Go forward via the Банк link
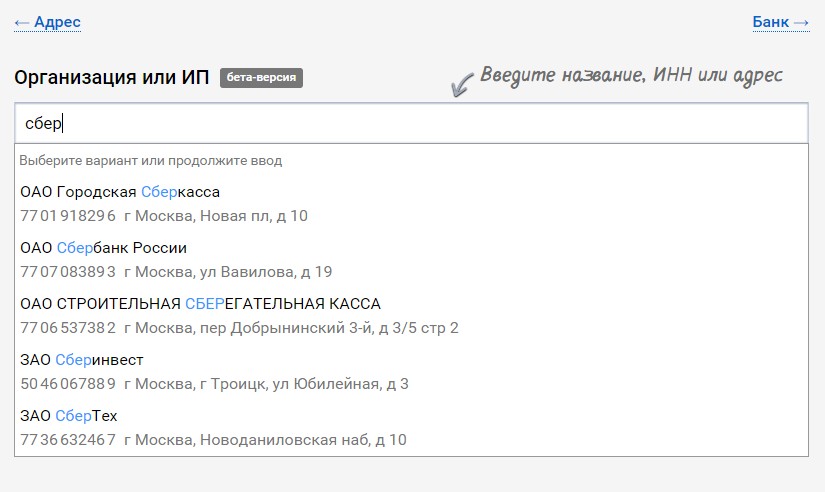Viewport: 825px width, 492px height. click(x=781, y=22)
